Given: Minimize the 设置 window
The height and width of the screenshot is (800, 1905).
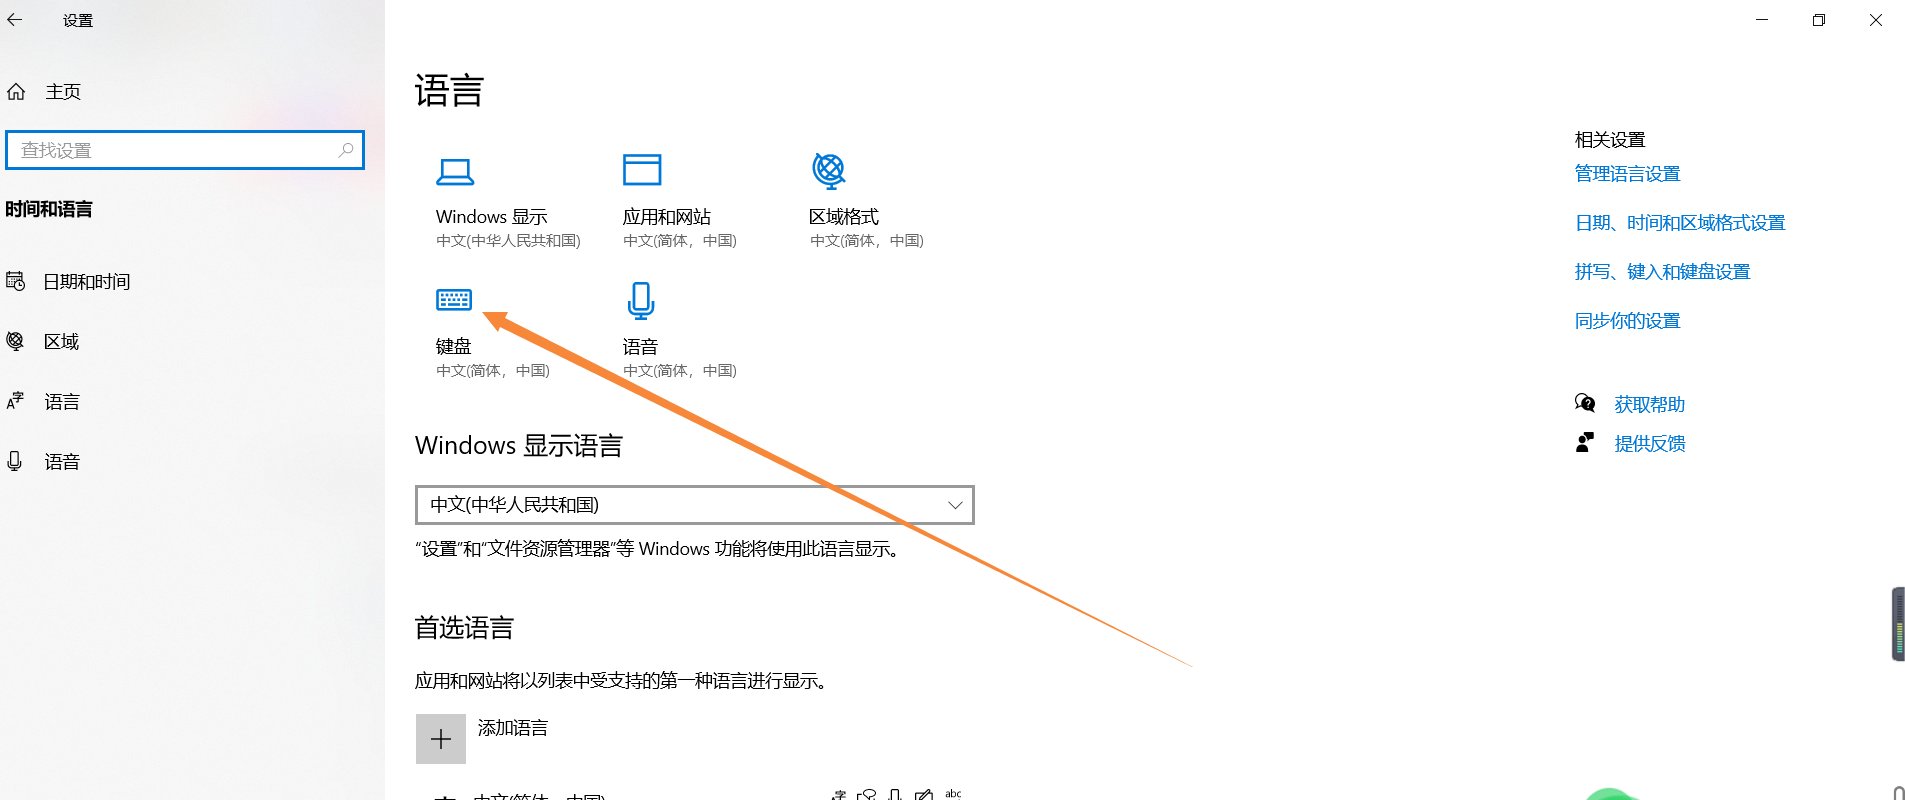Looking at the screenshot, I should pos(1762,20).
